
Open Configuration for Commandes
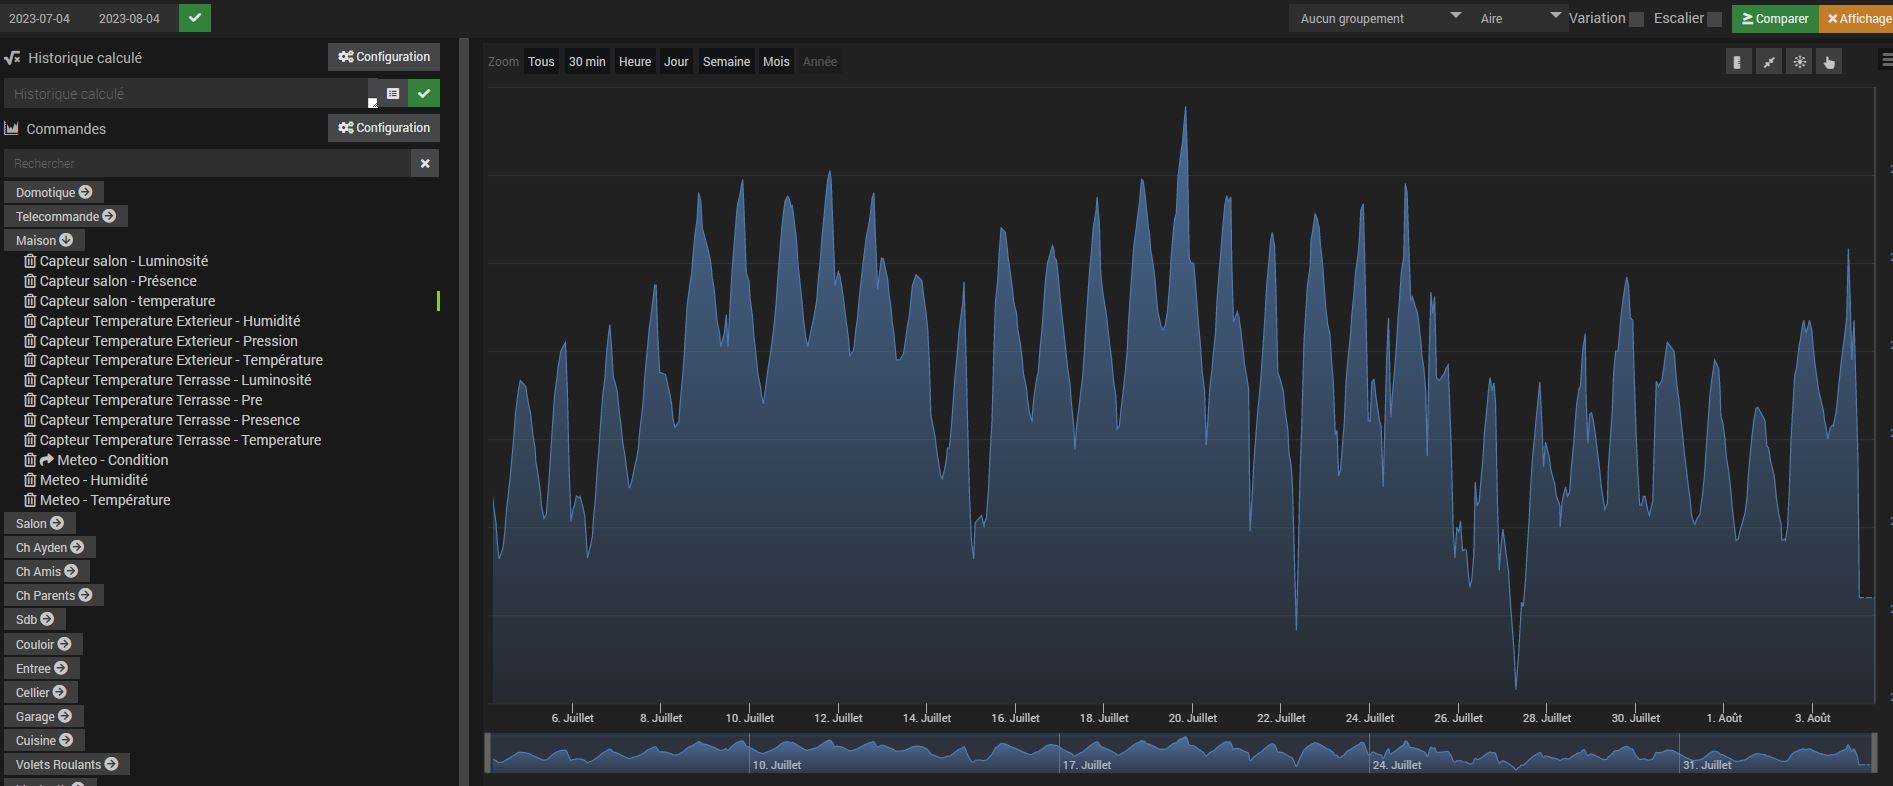pos(384,128)
